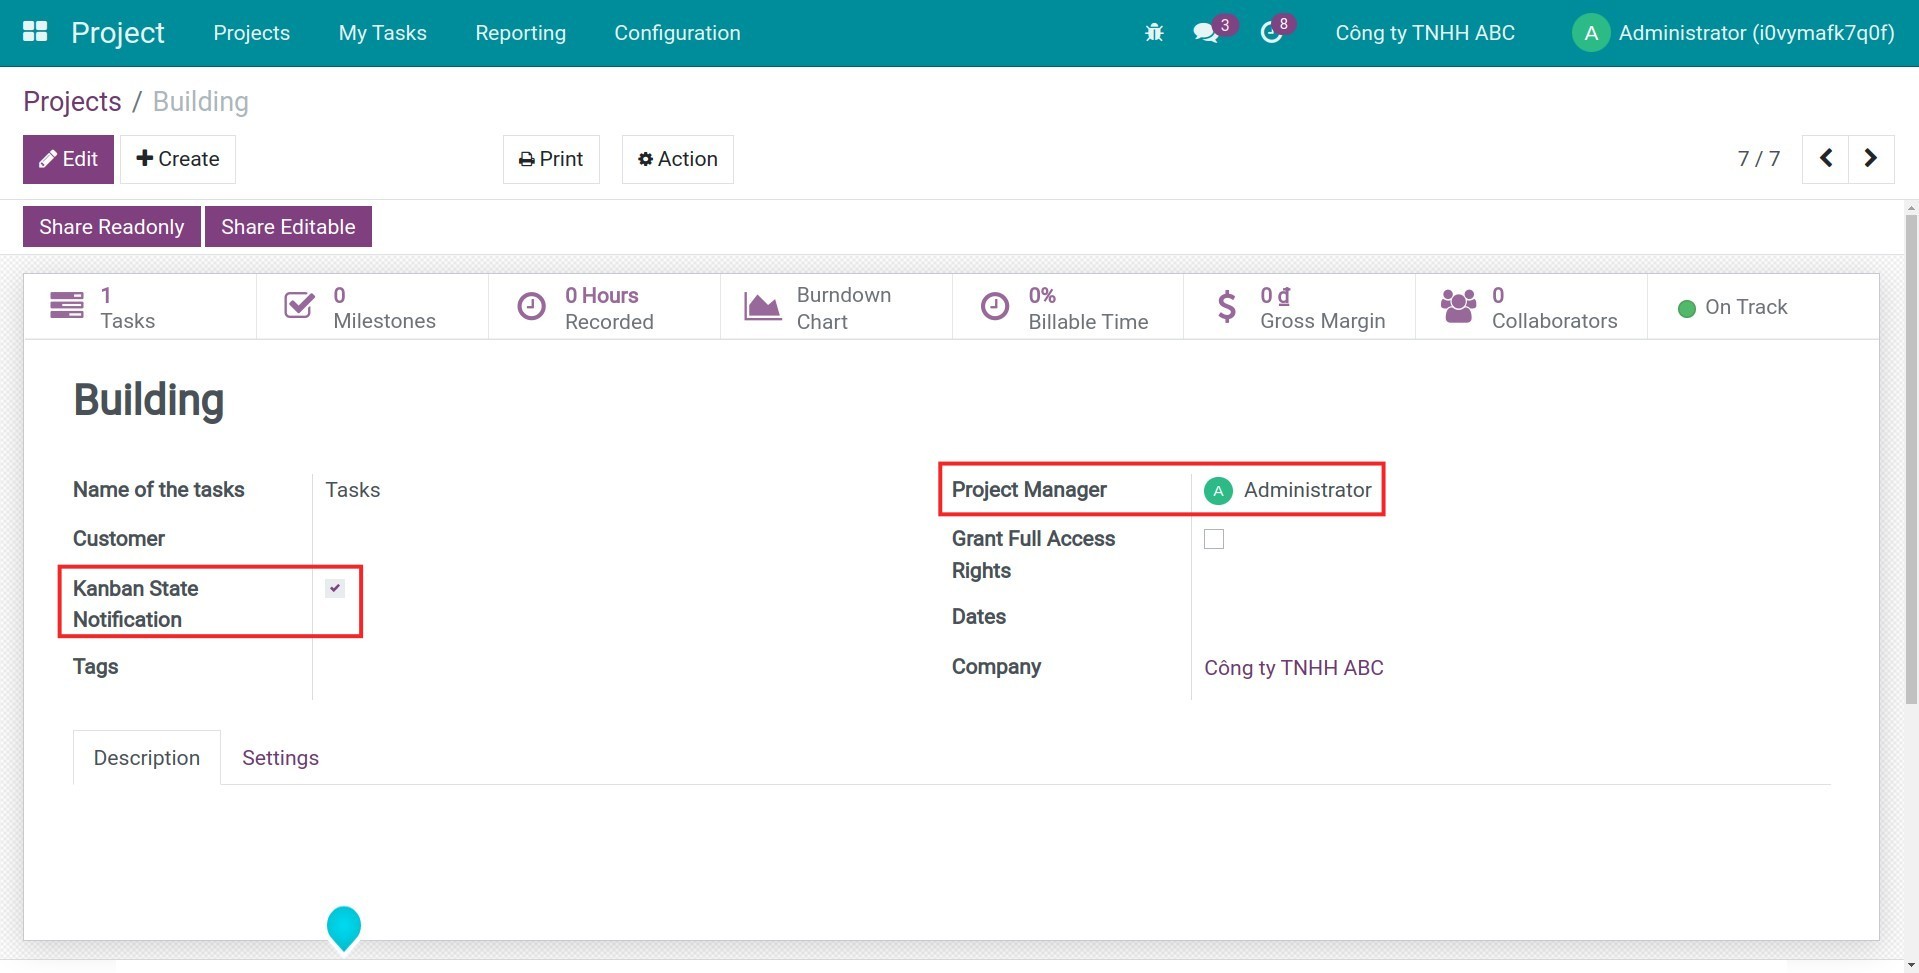Click the On Track status indicator
This screenshot has width=1919, height=973.
1733,307
